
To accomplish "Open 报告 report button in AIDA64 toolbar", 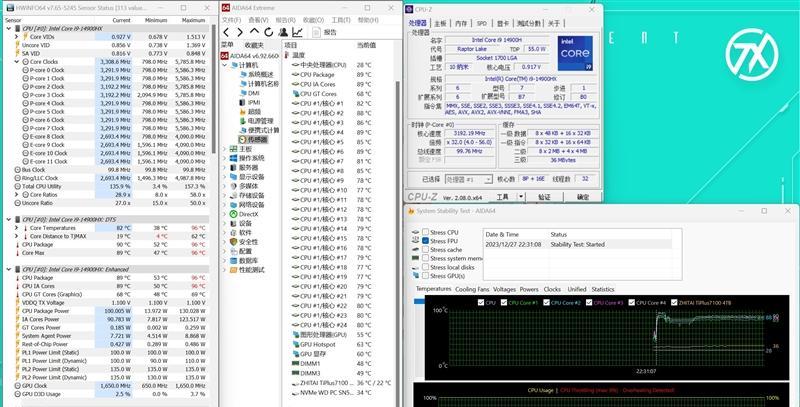I will [x=324, y=33].
